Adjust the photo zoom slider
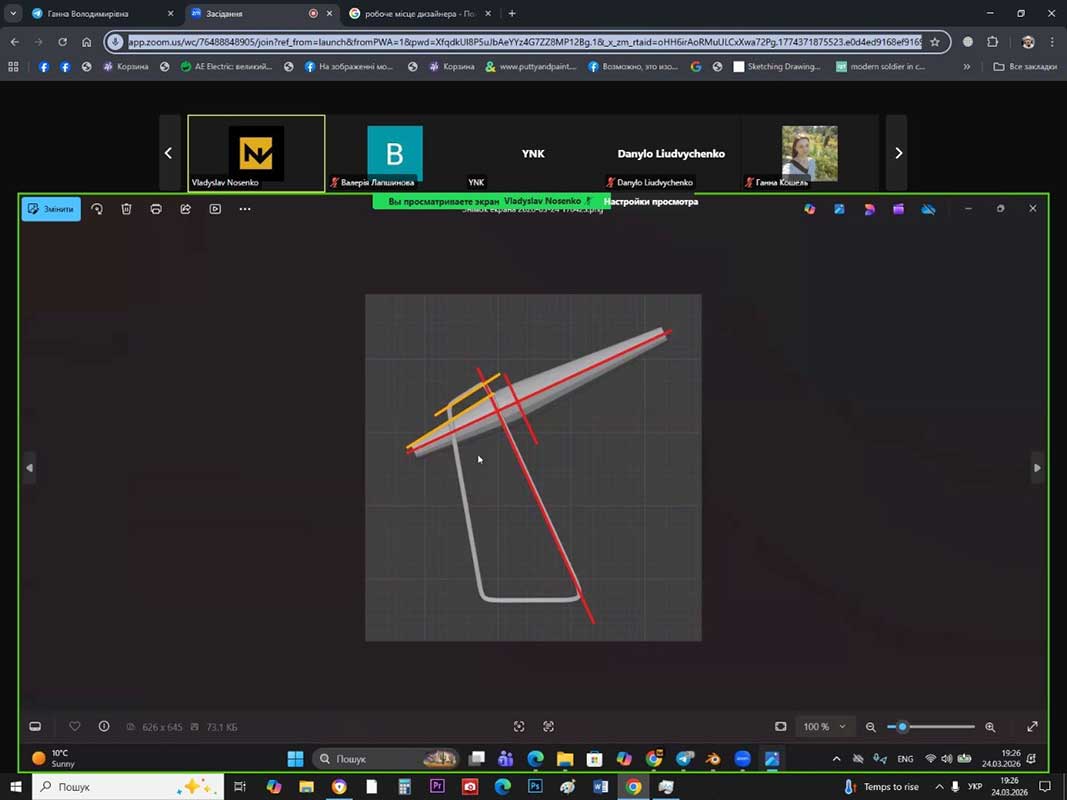 [903, 727]
